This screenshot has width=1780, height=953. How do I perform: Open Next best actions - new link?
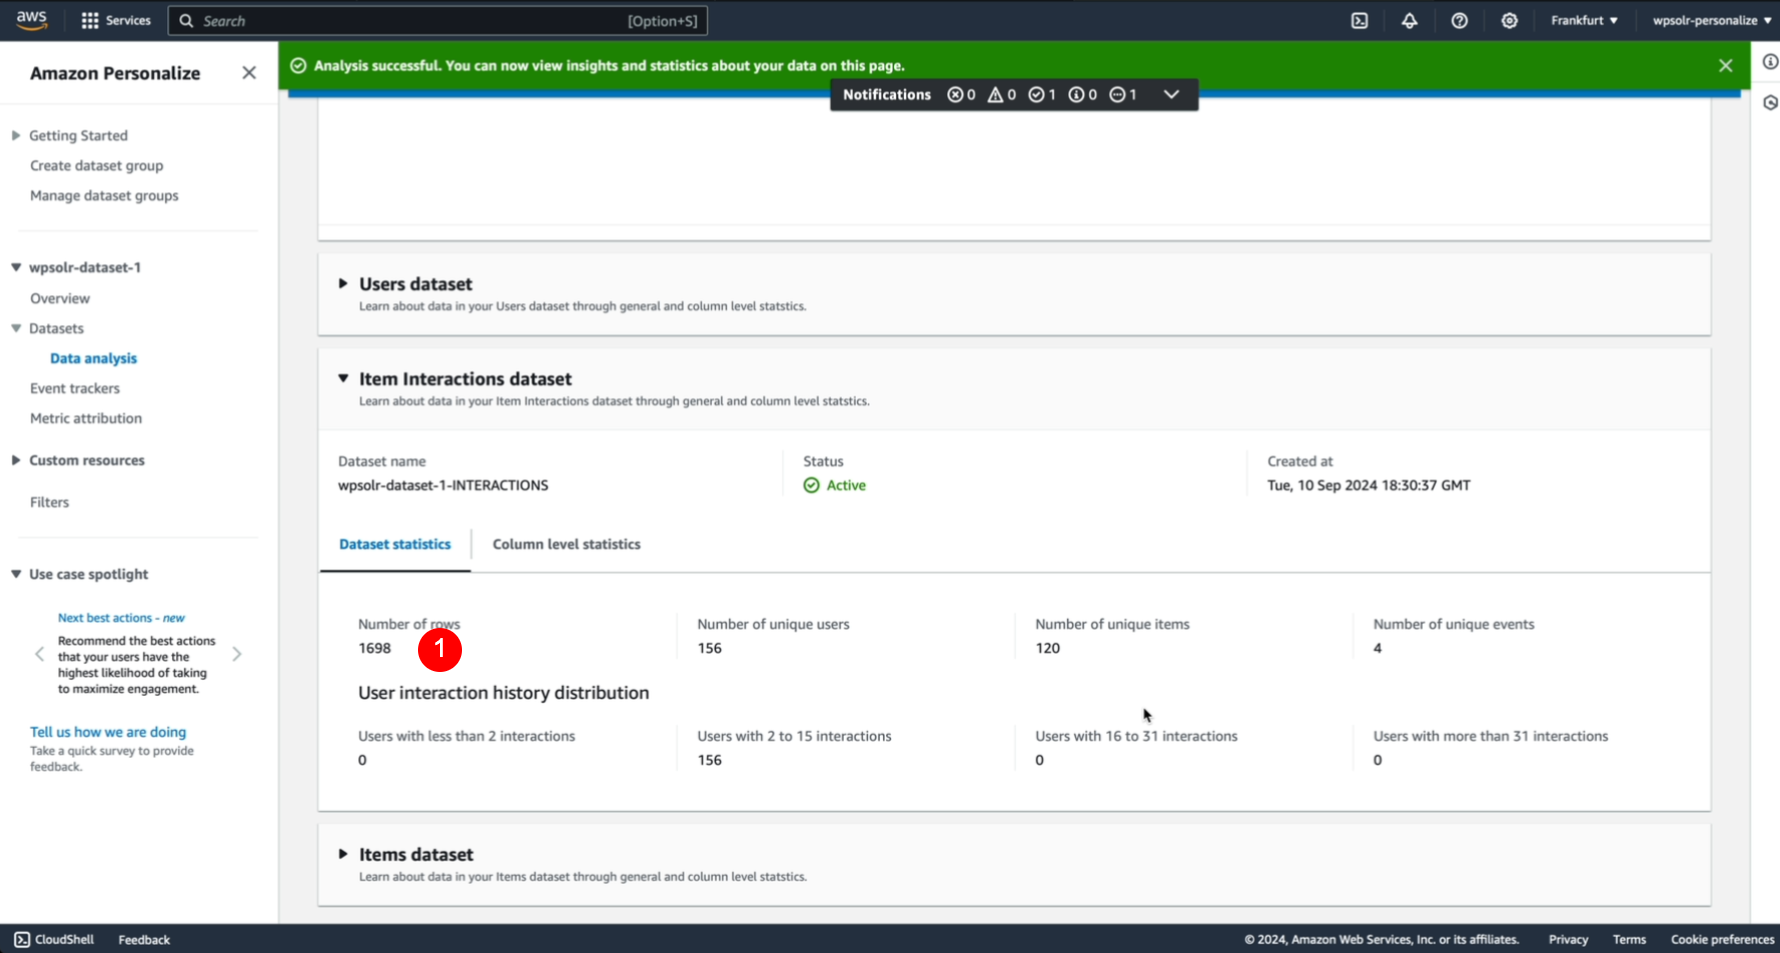click(x=121, y=618)
